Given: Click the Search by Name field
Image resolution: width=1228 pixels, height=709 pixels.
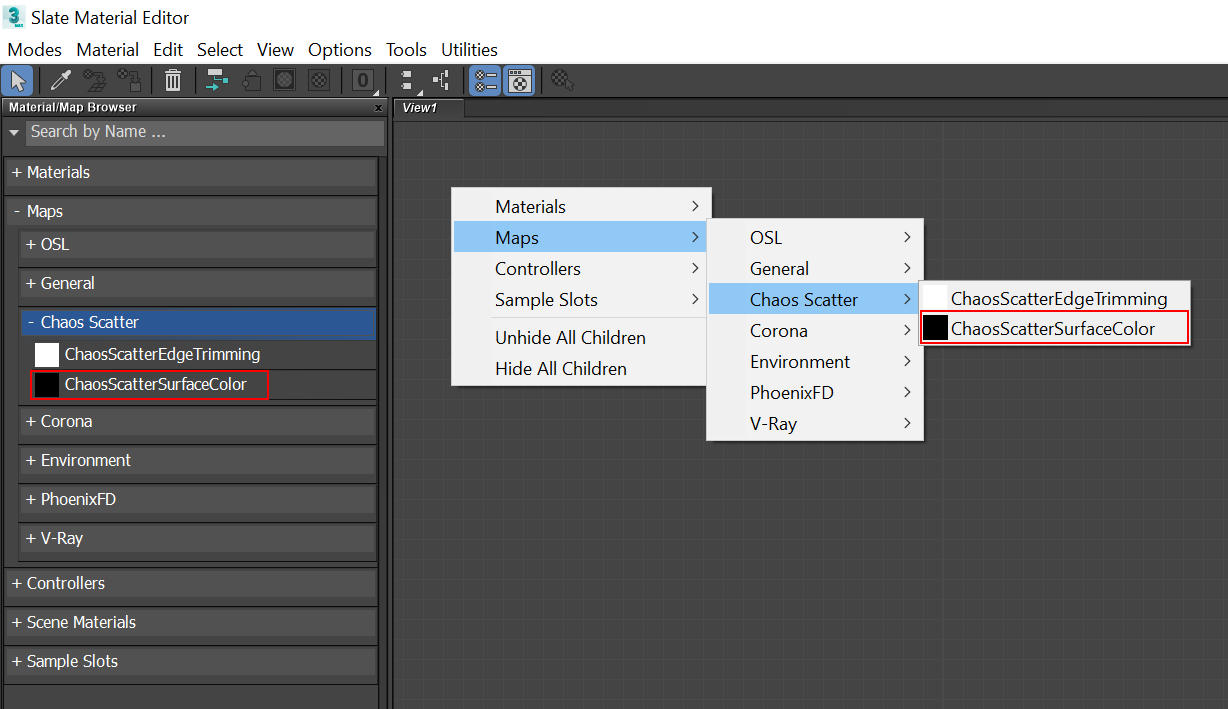Looking at the screenshot, I should [205, 132].
